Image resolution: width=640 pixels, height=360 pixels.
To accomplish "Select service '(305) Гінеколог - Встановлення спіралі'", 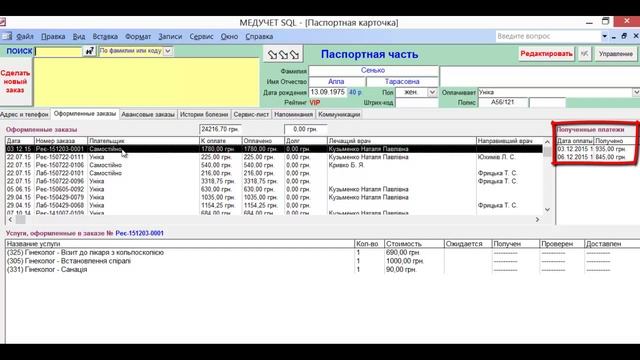I will 69,261.
